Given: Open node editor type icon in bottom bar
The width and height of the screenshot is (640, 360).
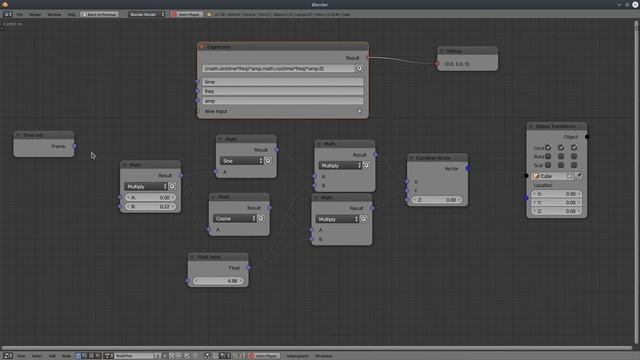Looking at the screenshot, I should 8,356.
